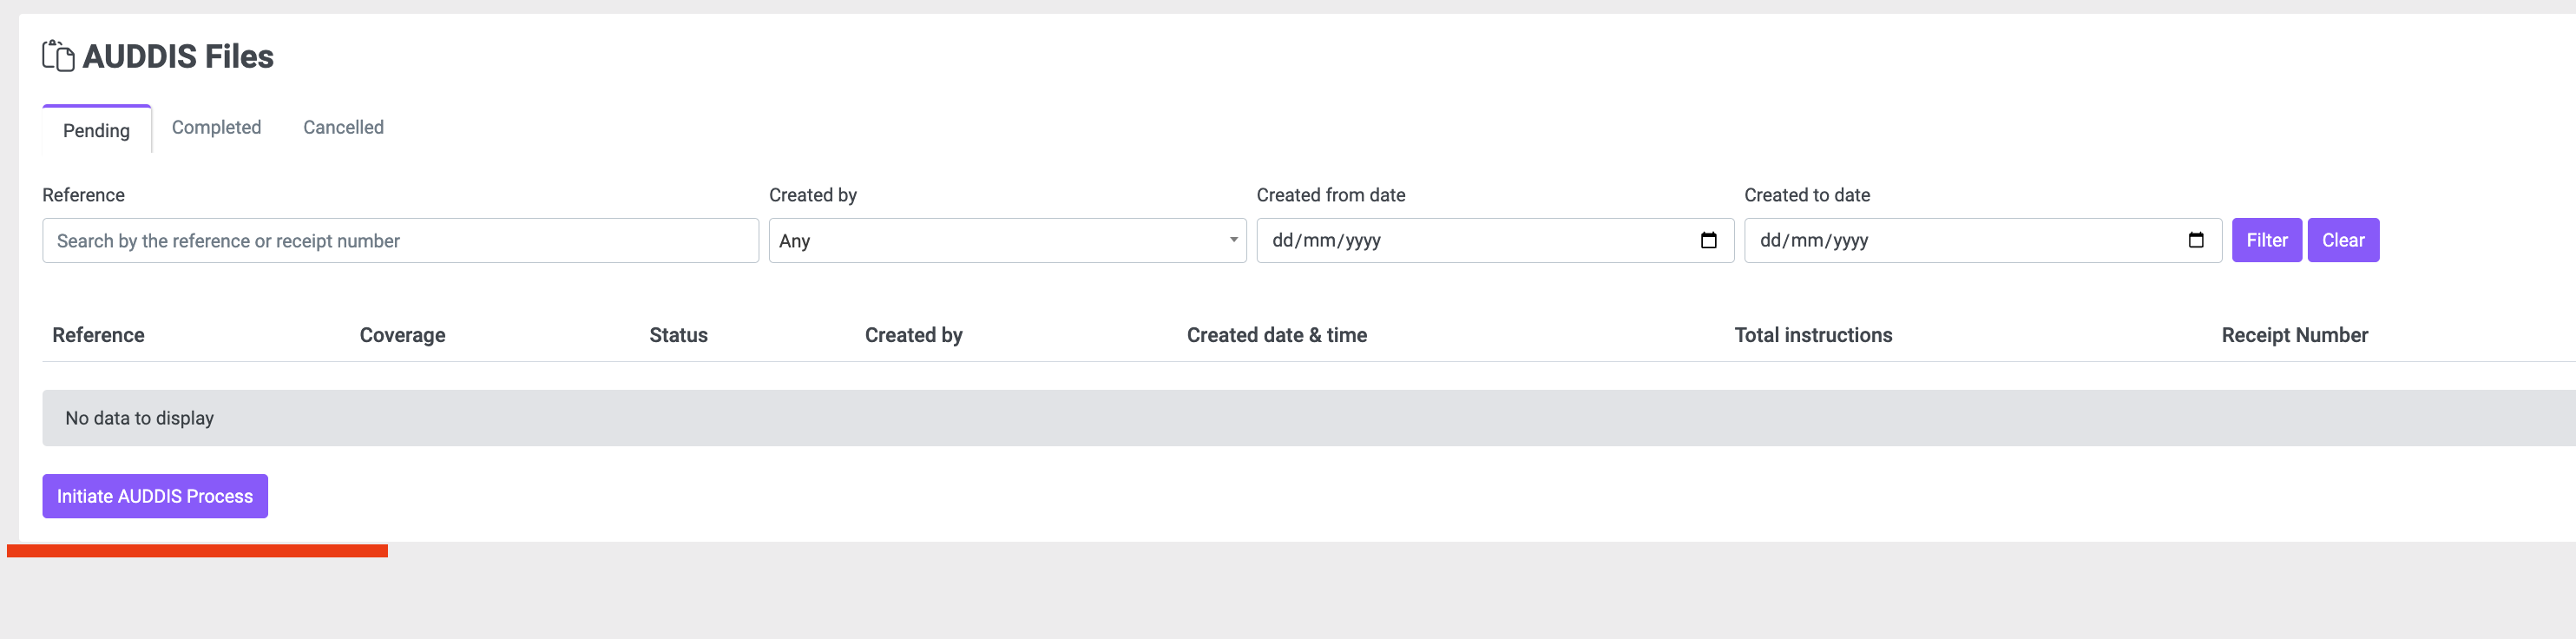The height and width of the screenshot is (639, 2576).
Task: Sort by the Status column header
Action: click(x=678, y=335)
